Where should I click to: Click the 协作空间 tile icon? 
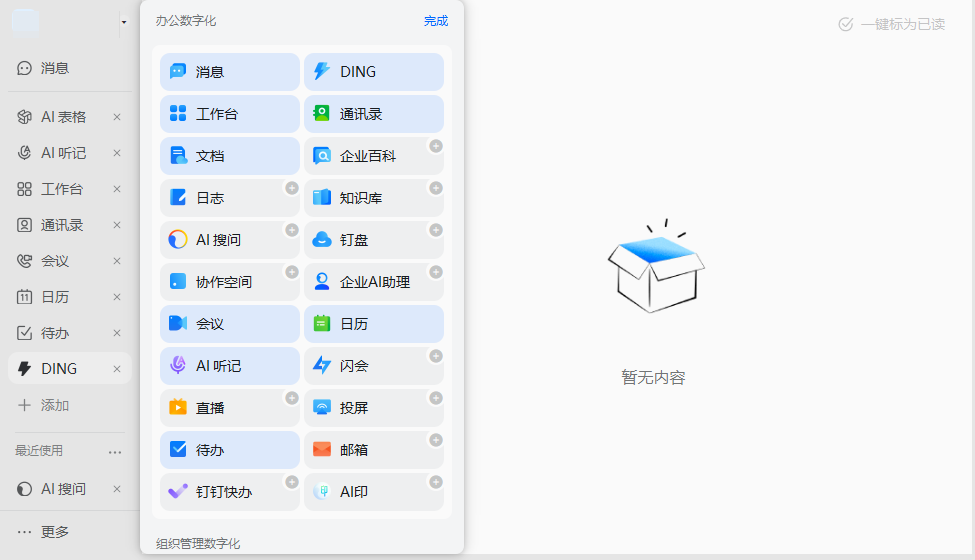[x=178, y=282]
